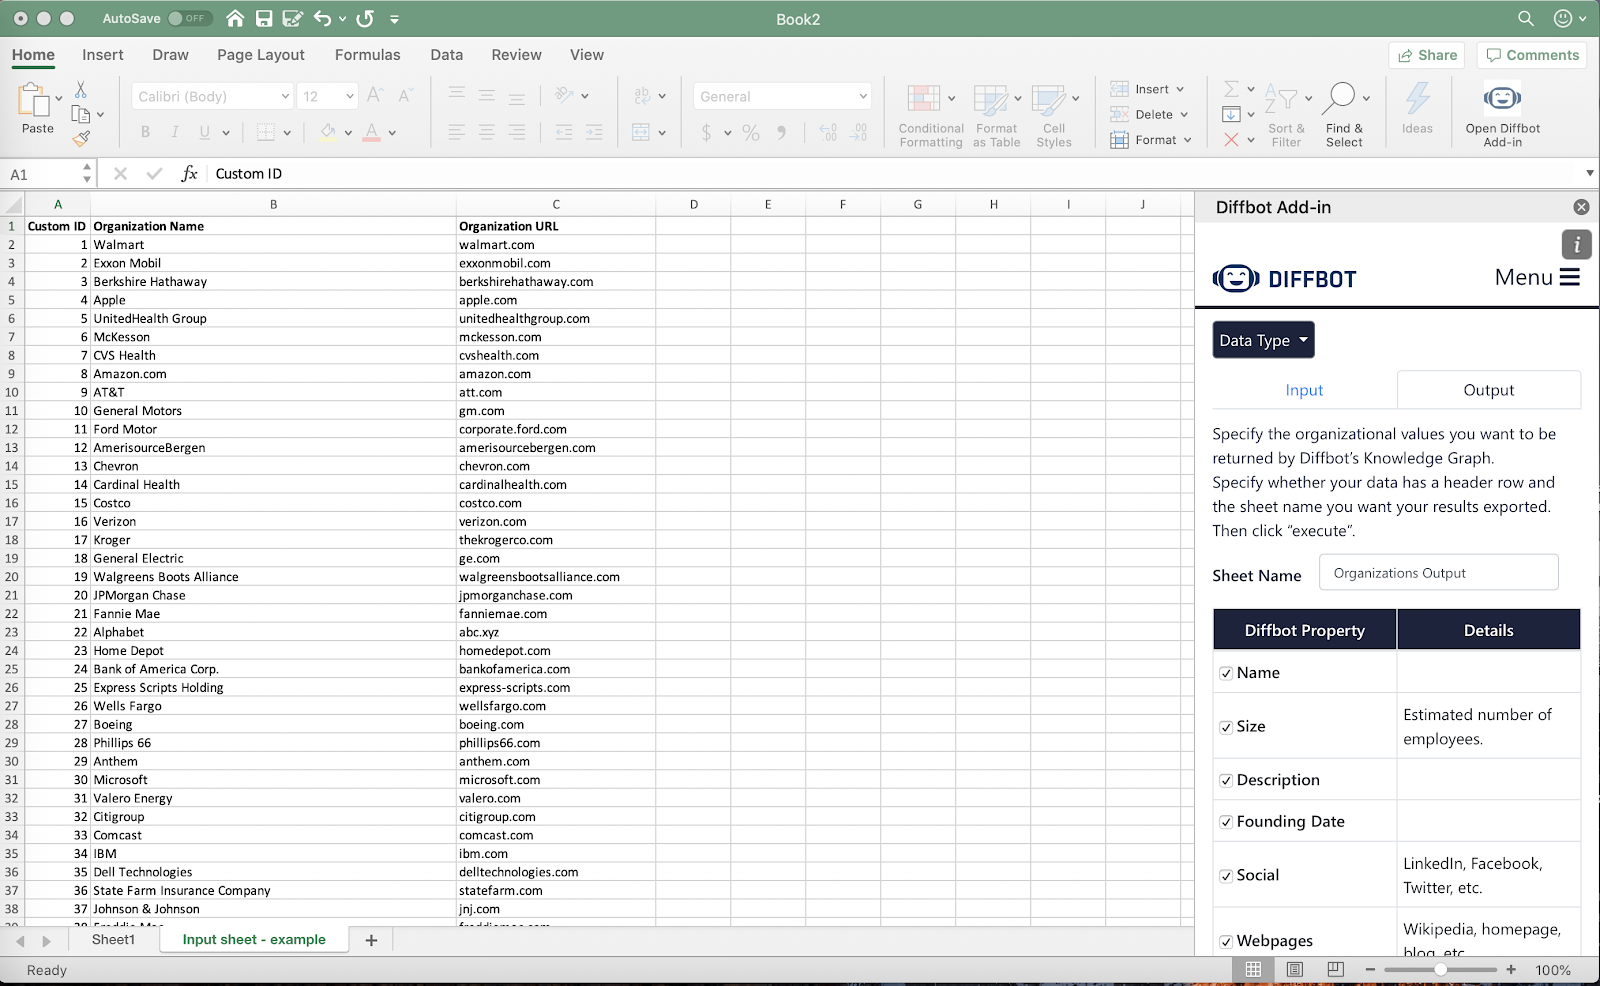Click the Conditional Formatting icon
Screen dimensions: 1600x986
point(924,98)
